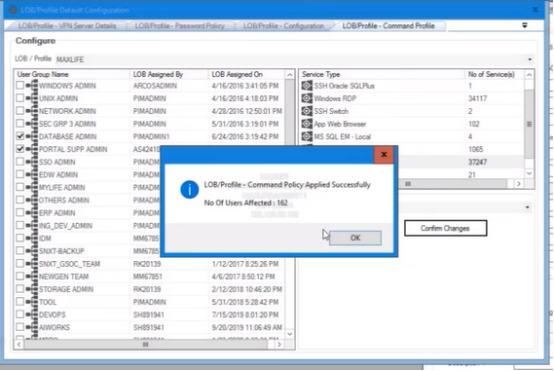Screen dimensions: 554x371
Task: Click service list vertical scrollbar thumb
Action: coord(529,124)
